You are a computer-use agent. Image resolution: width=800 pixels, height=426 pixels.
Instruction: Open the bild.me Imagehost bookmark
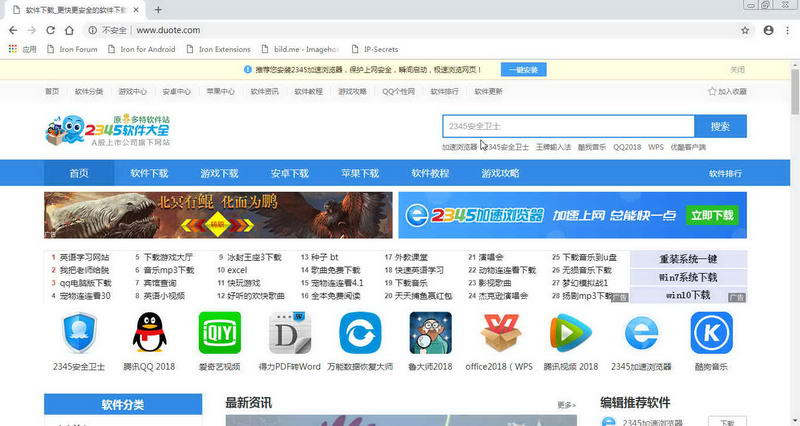click(300, 49)
